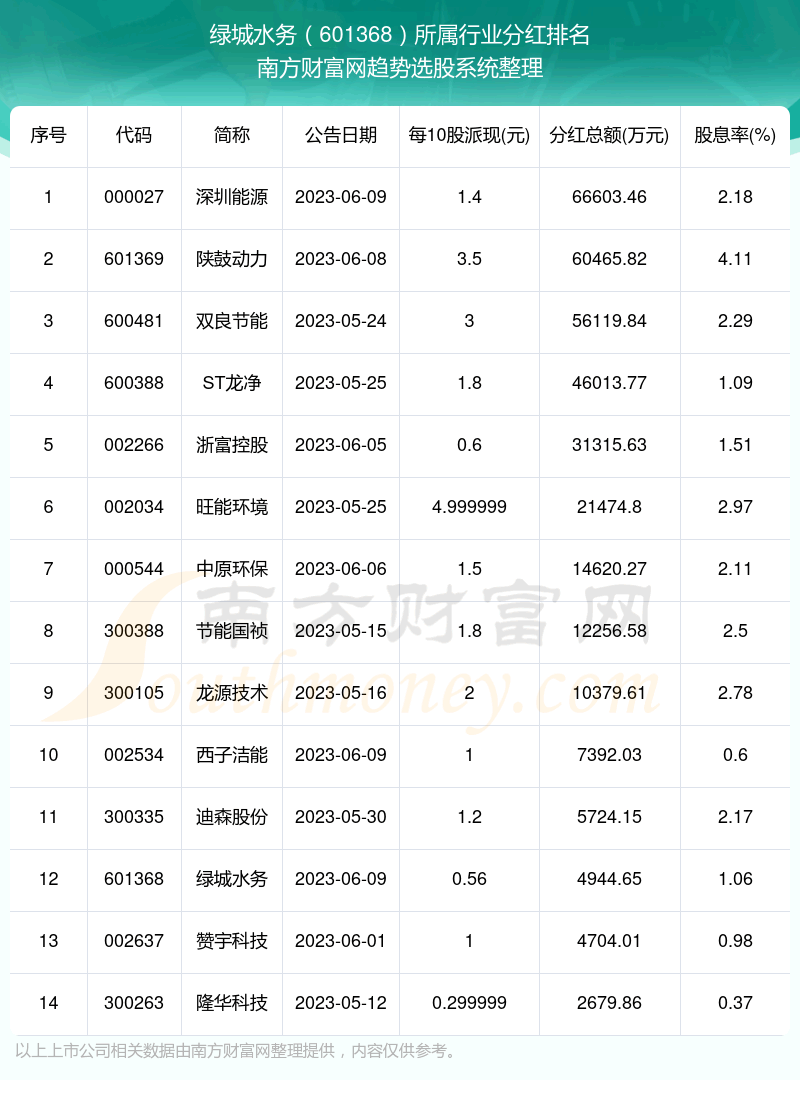
Task: Select the 代码 column header
Action: point(134,135)
